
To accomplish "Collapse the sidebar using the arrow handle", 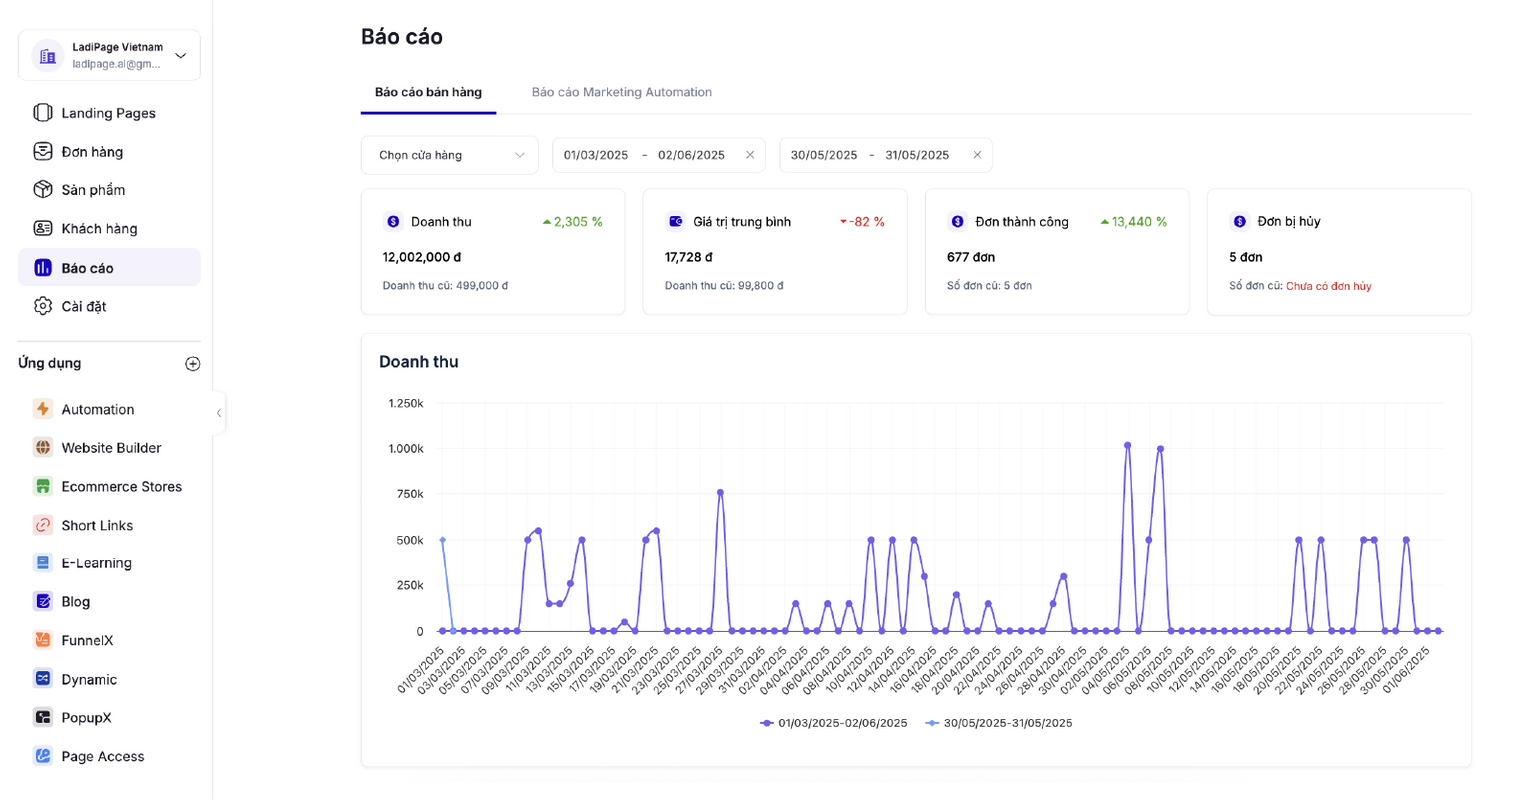I will (219, 412).
